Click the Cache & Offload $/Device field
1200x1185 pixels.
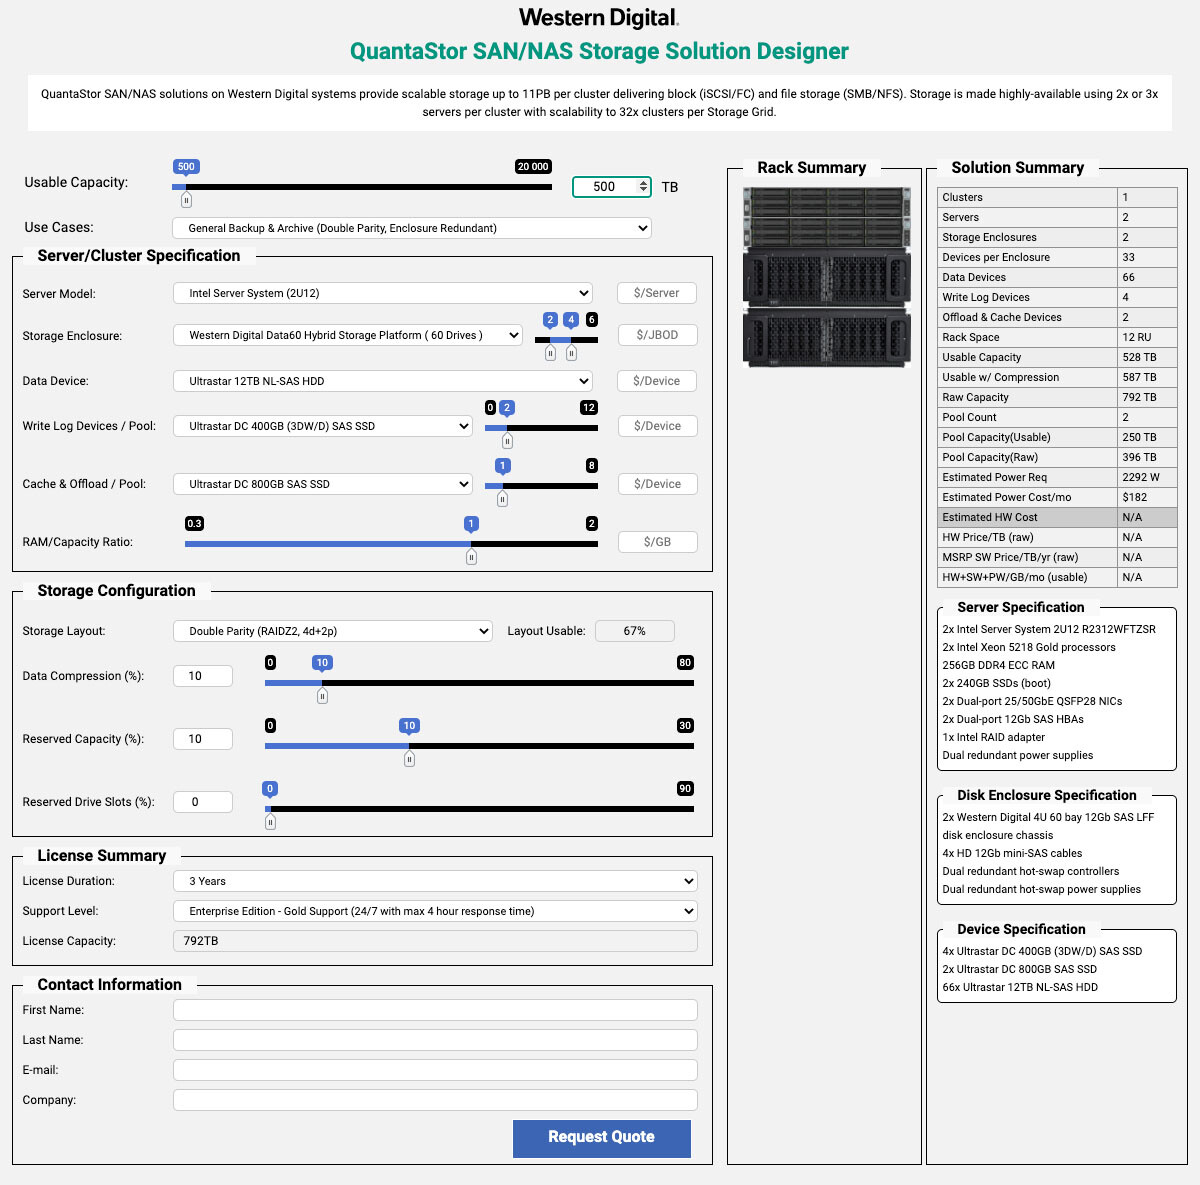click(x=657, y=484)
